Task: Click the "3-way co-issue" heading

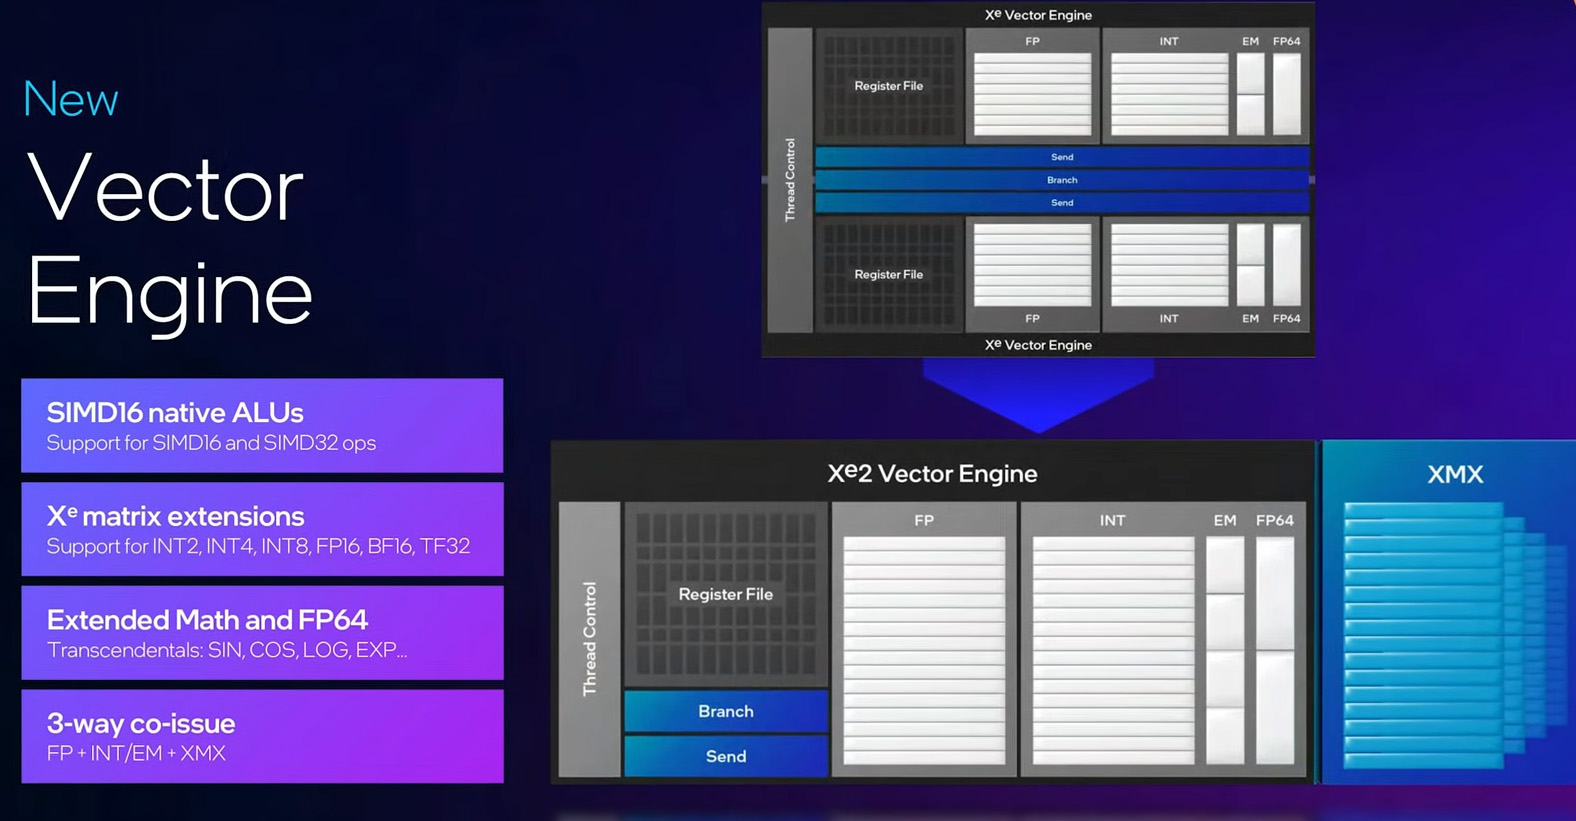Action: coord(141,723)
